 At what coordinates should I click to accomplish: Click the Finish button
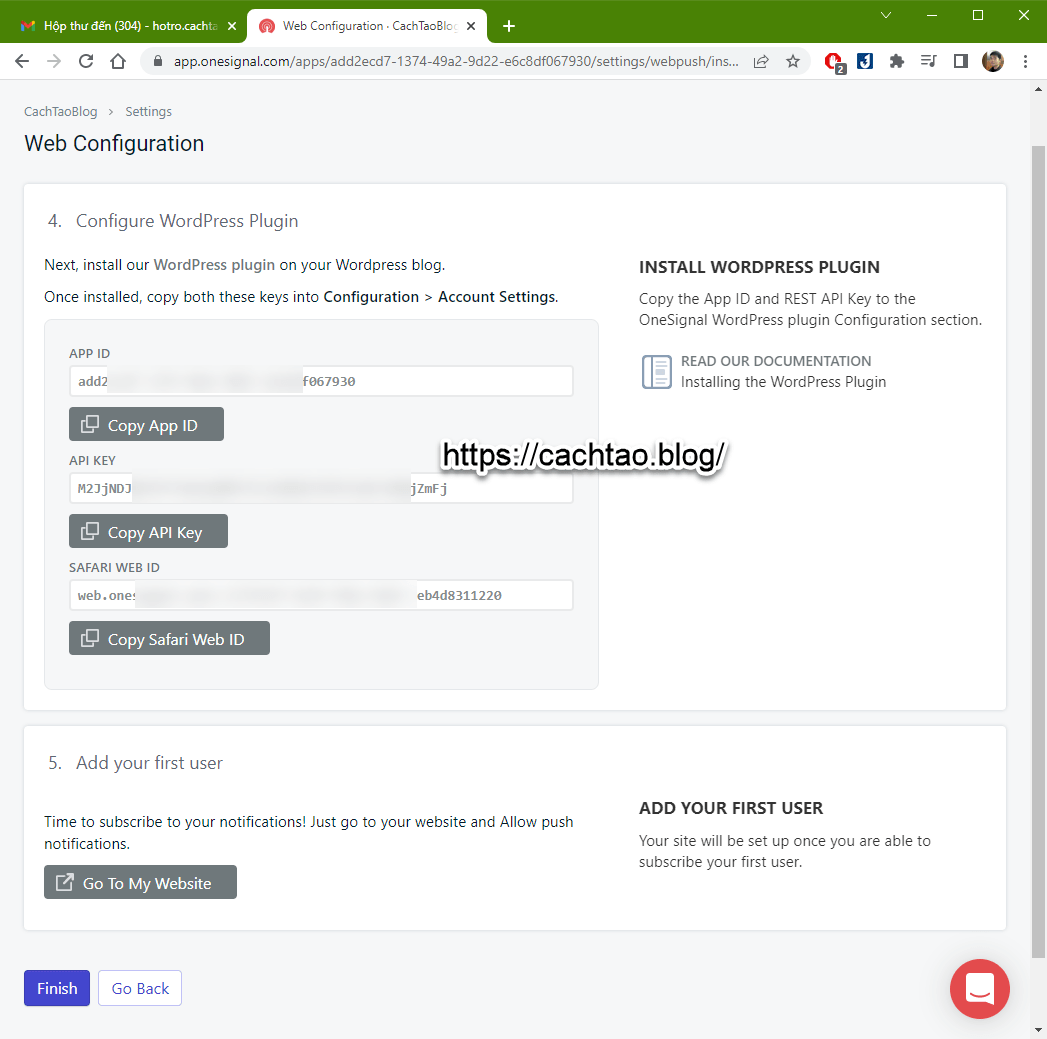tap(57, 988)
